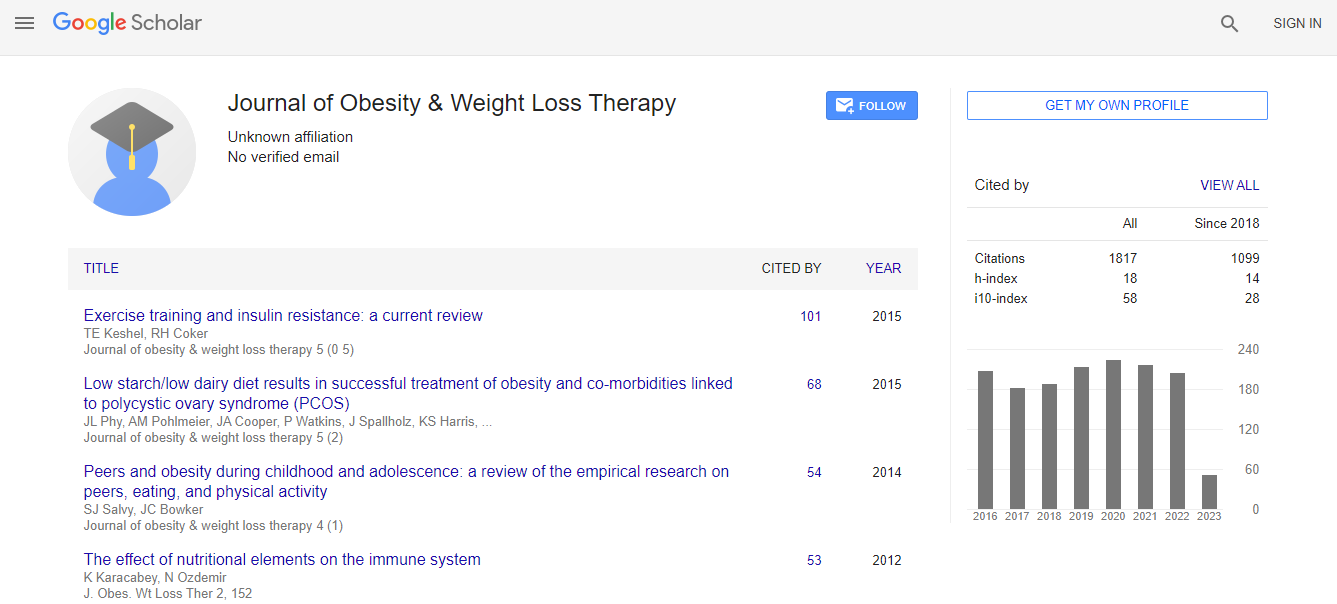This screenshot has width=1337, height=604.
Task: Click the Google Scholar logo
Action: click(x=127, y=23)
